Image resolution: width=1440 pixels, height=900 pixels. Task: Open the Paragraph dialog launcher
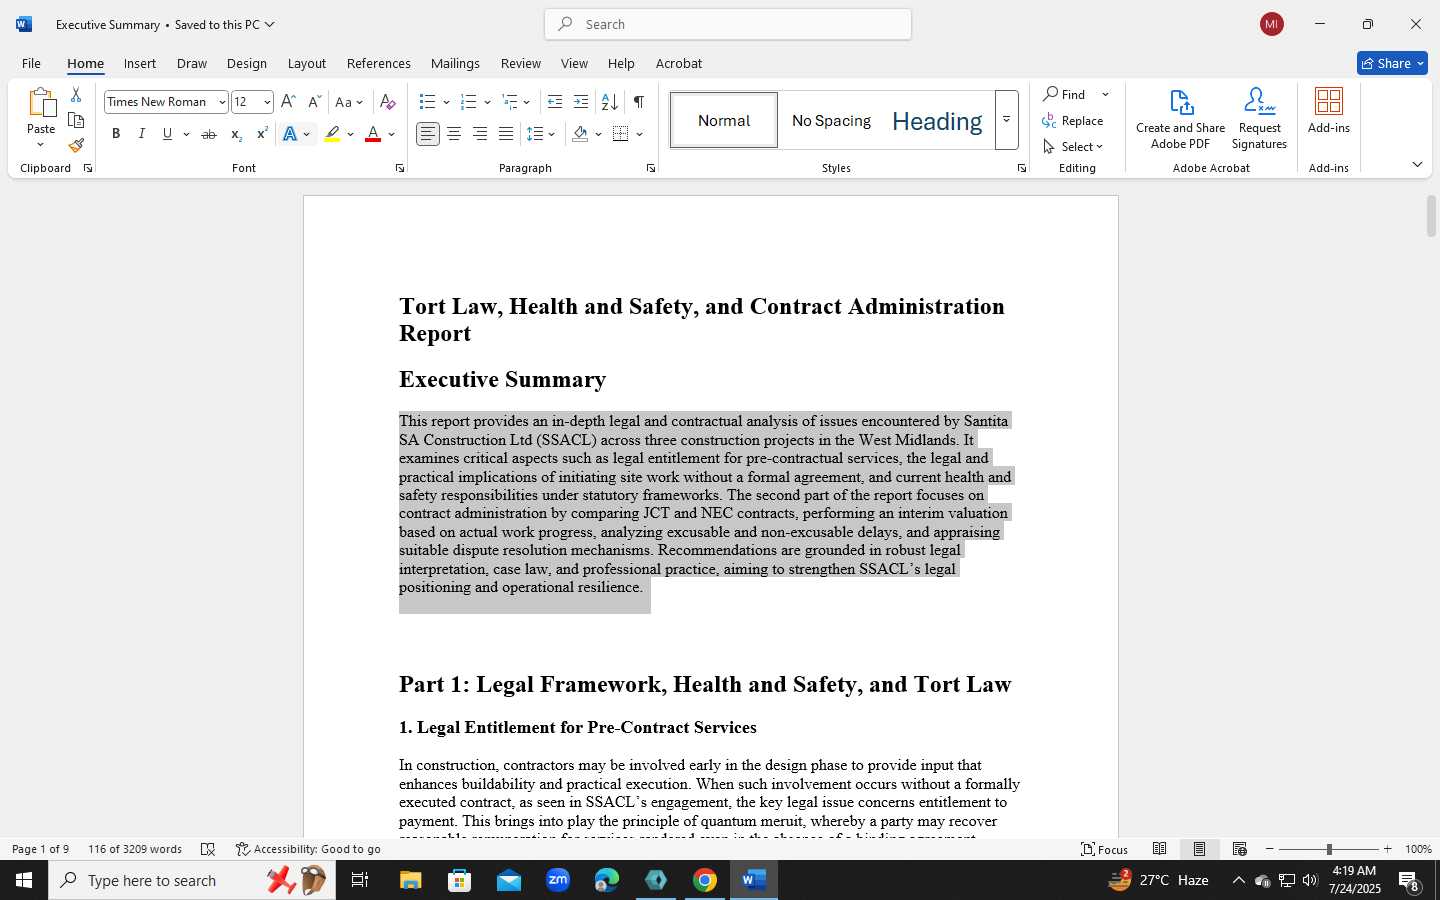(x=651, y=168)
